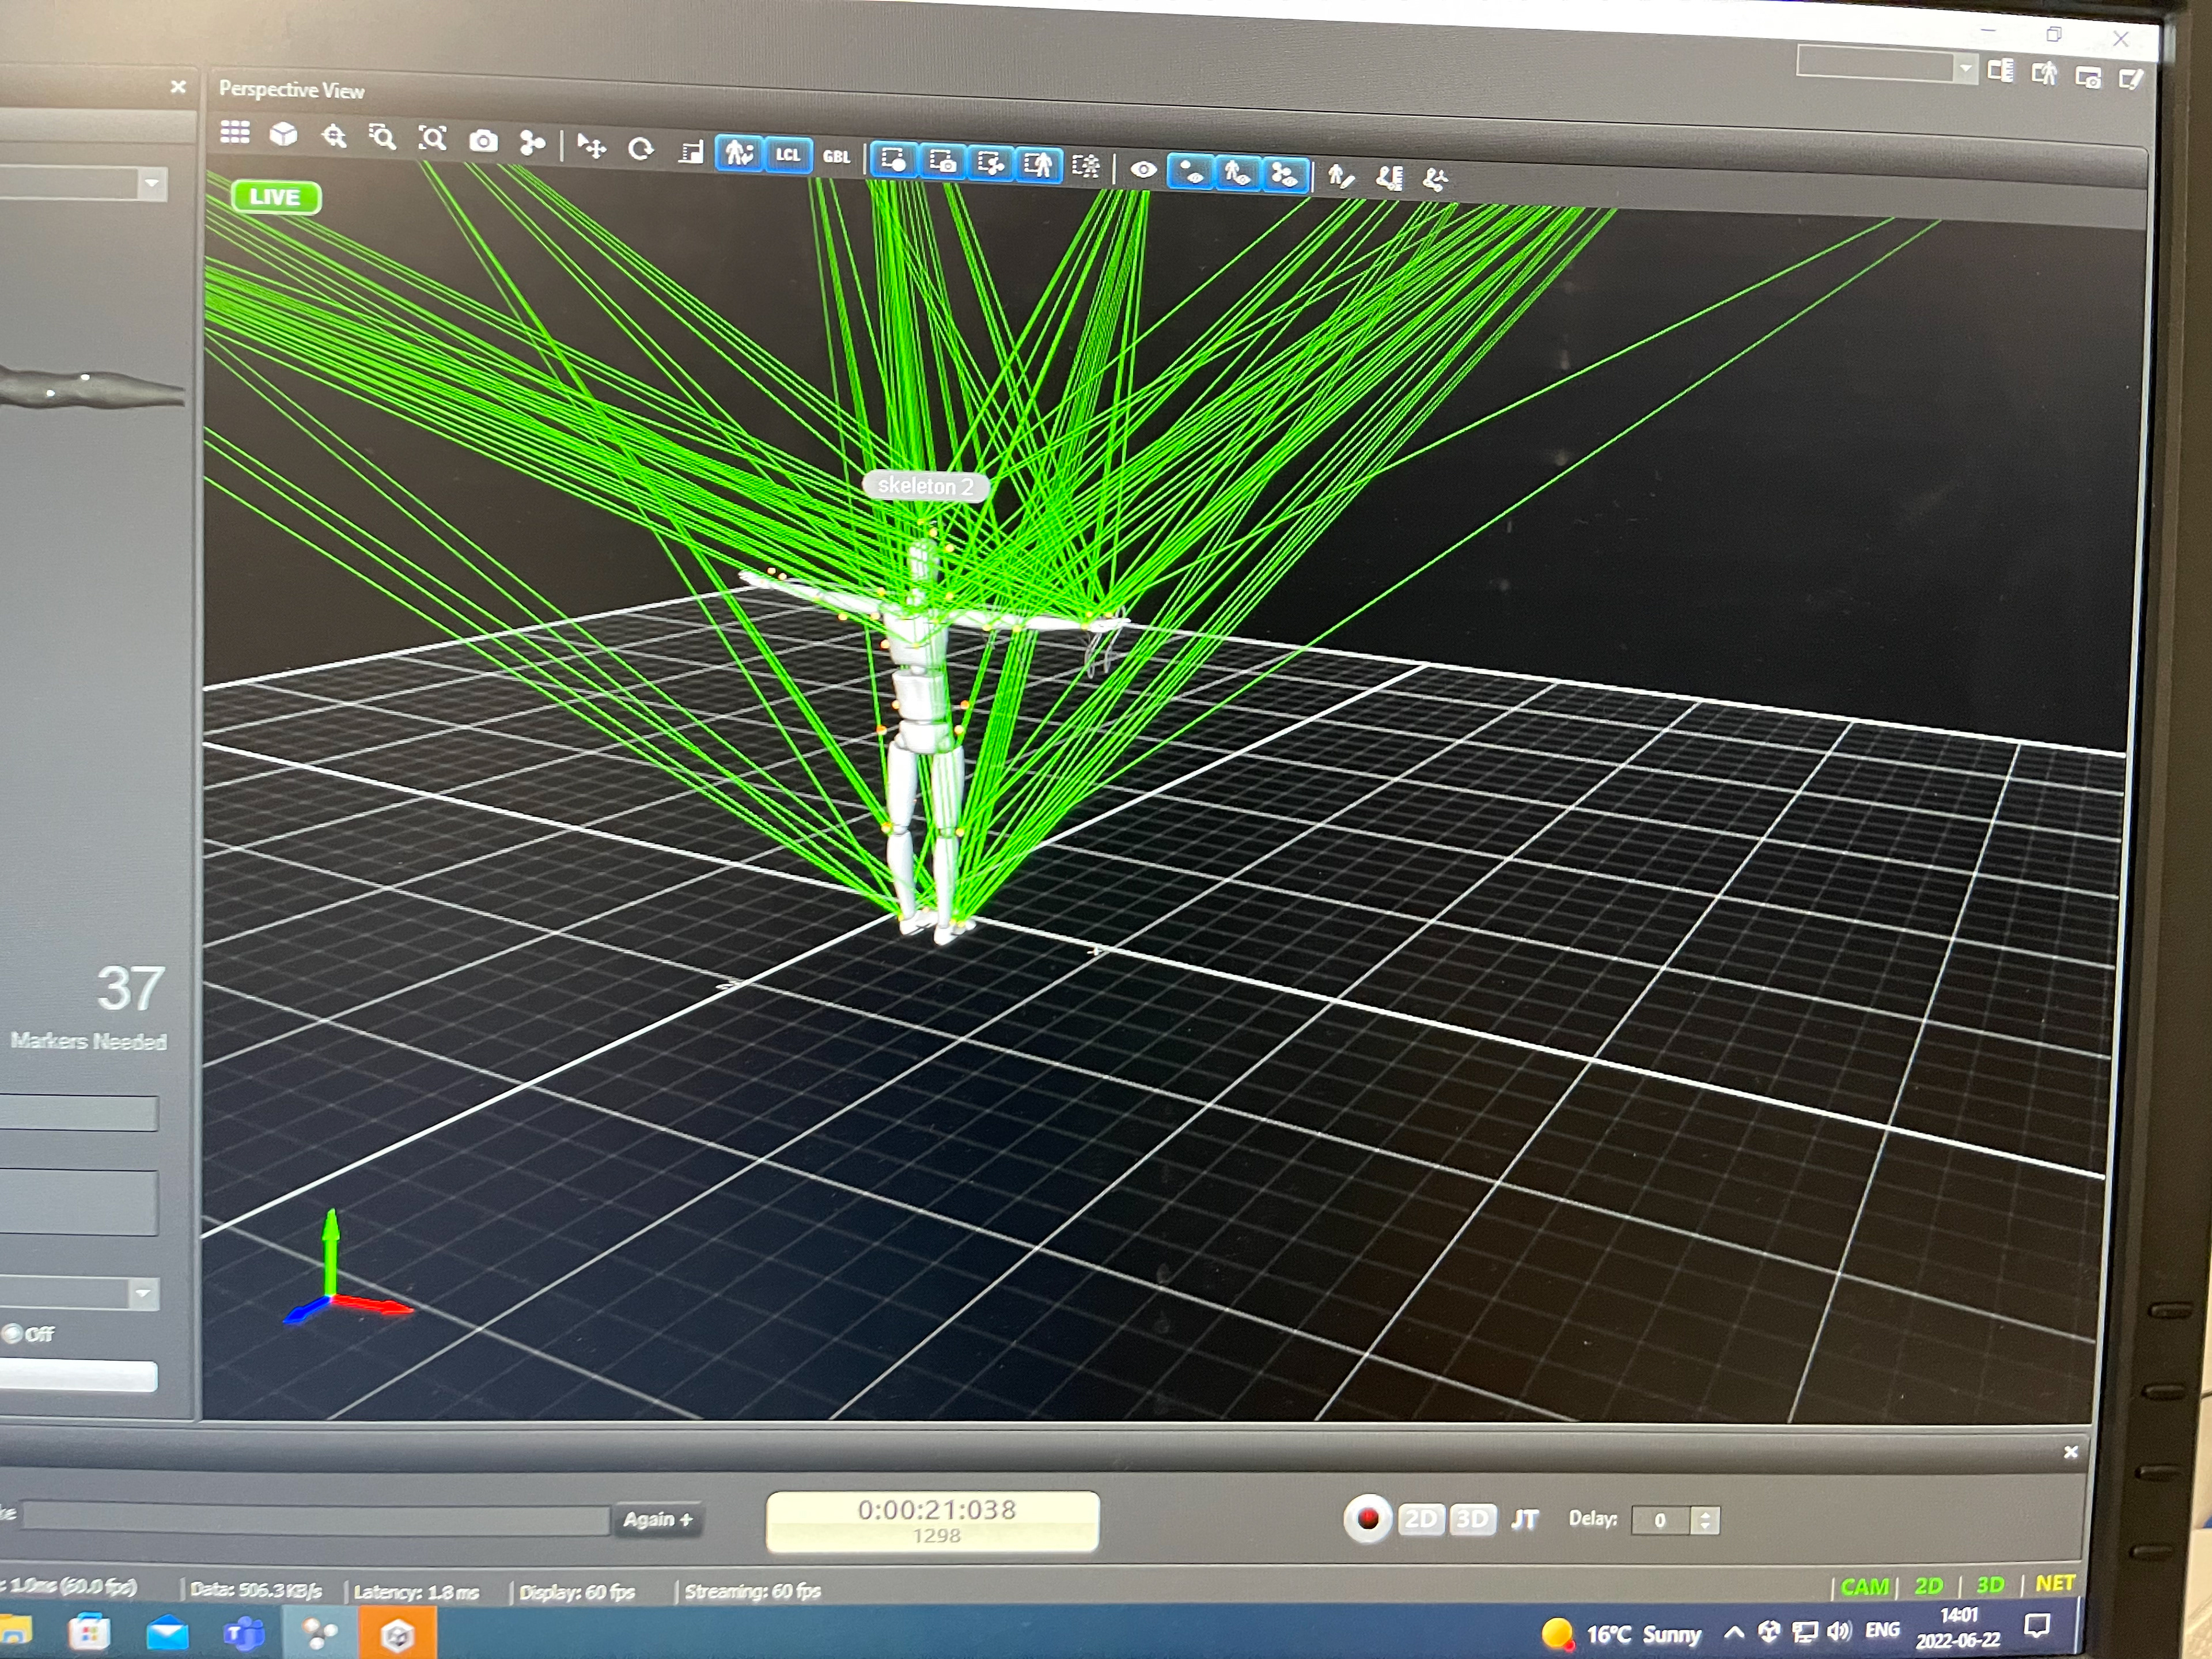
Task: Open the dropdown above the Off radio option
Action: click(x=143, y=1293)
